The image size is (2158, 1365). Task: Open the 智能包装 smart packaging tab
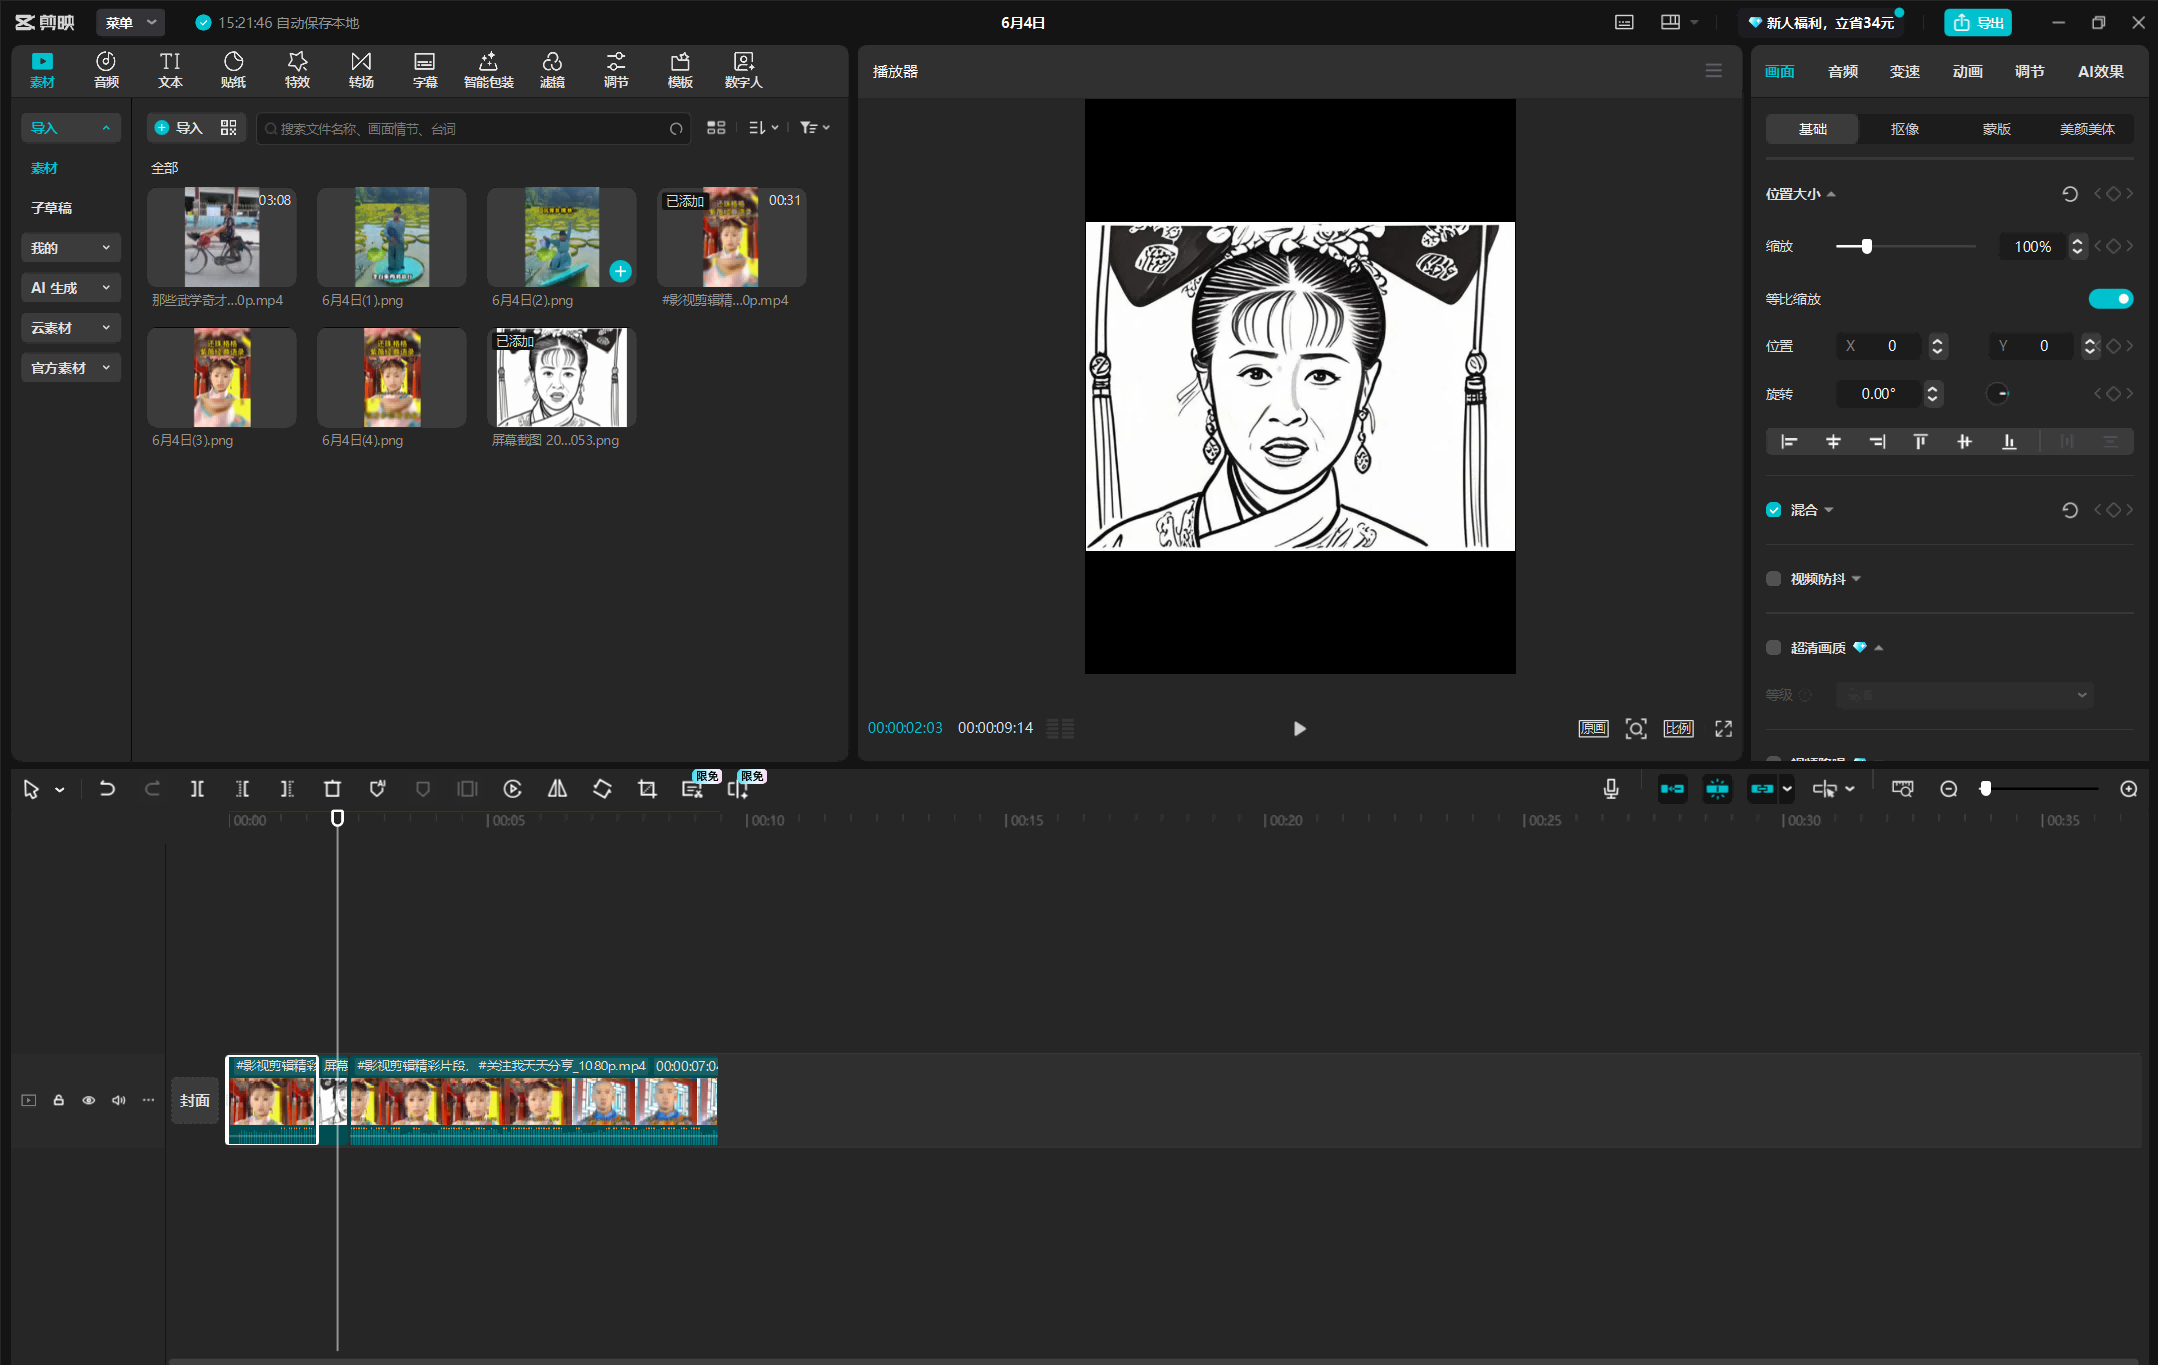489,70
